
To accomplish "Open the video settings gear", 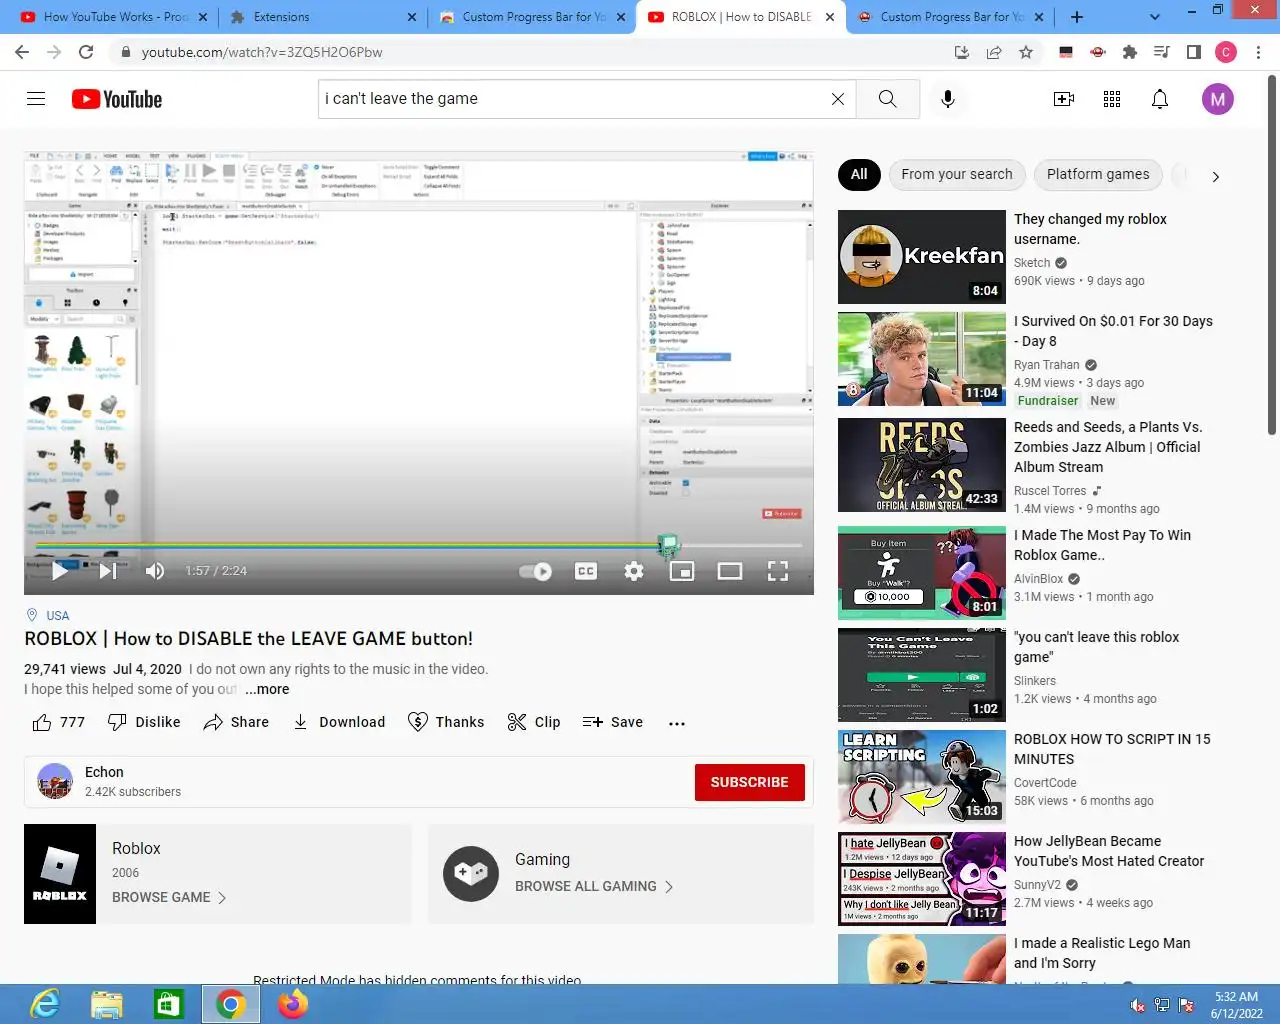I will 634,571.
